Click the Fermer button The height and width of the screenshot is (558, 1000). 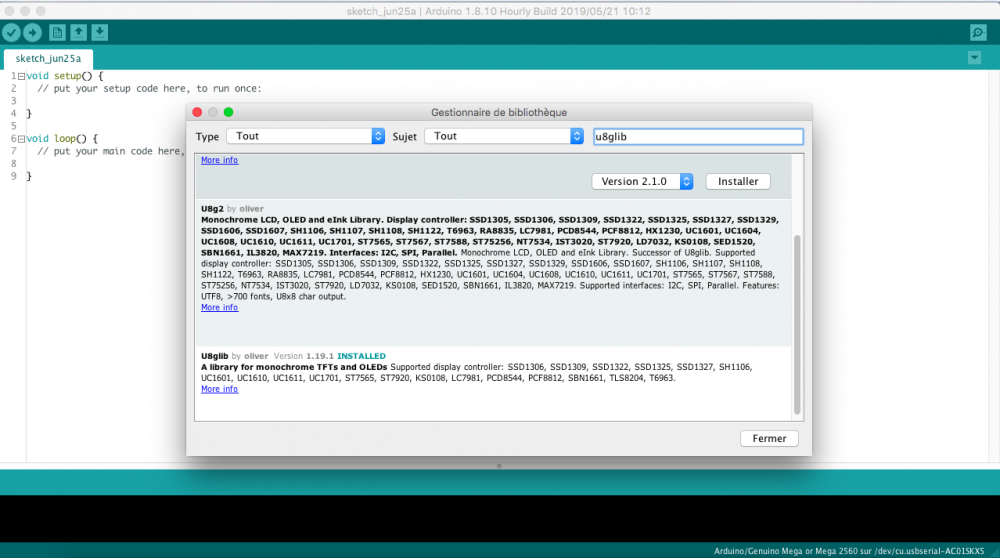click(x=769, y=439)
